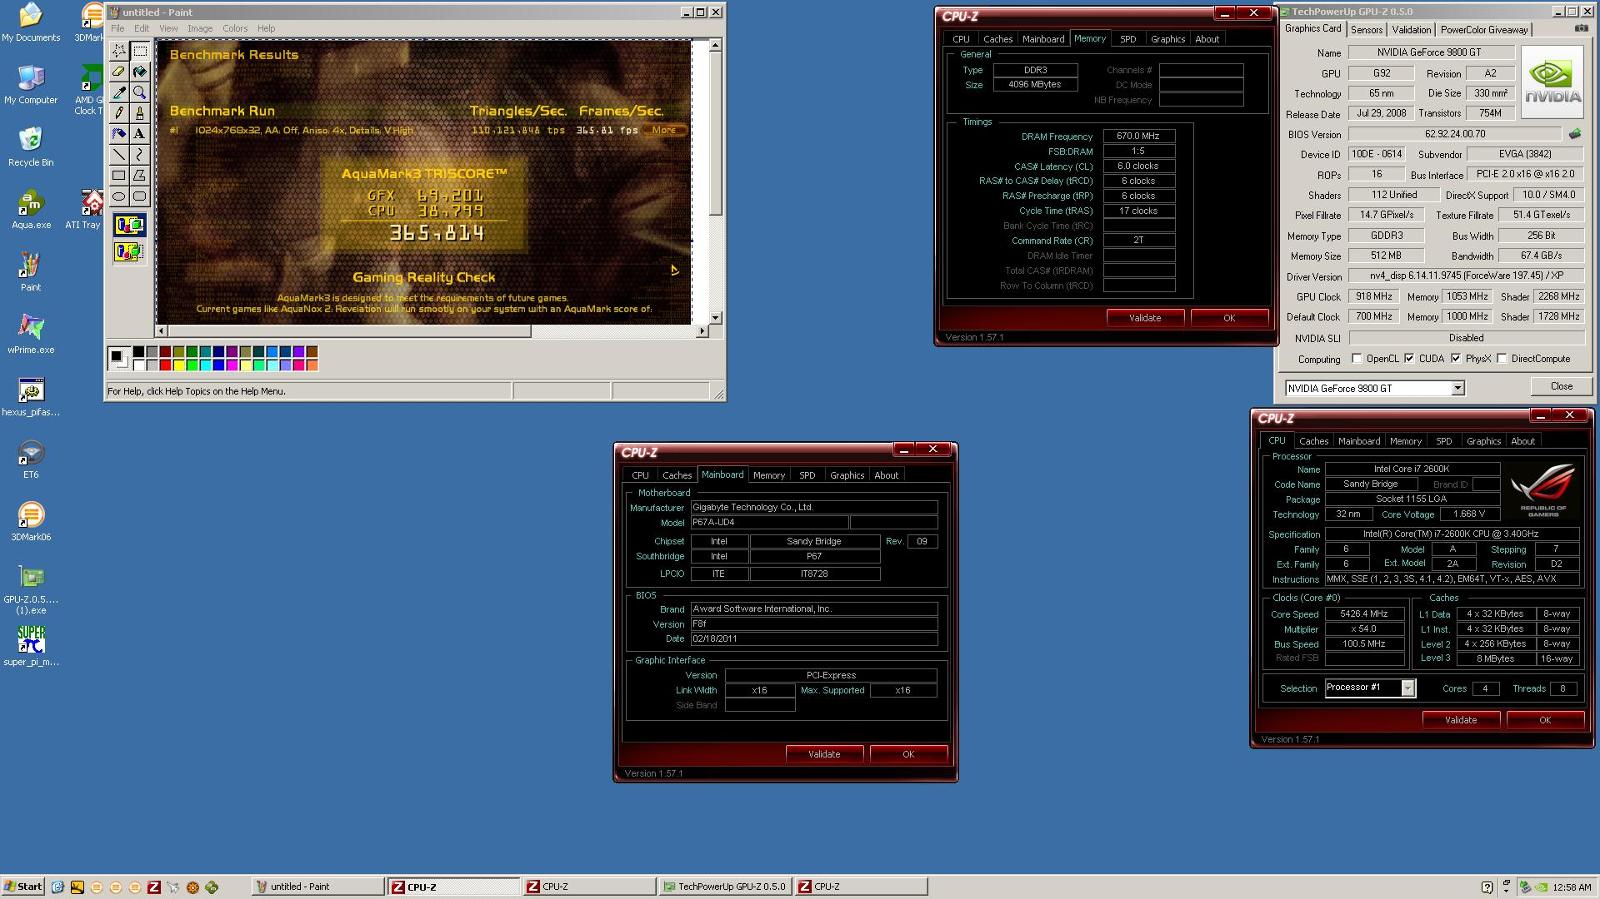The width and height of the screenshot is (1600, 899).
Task: Toggle the PhysX checkbox in GPU-Z
Action: click(x=1456, y=358)
